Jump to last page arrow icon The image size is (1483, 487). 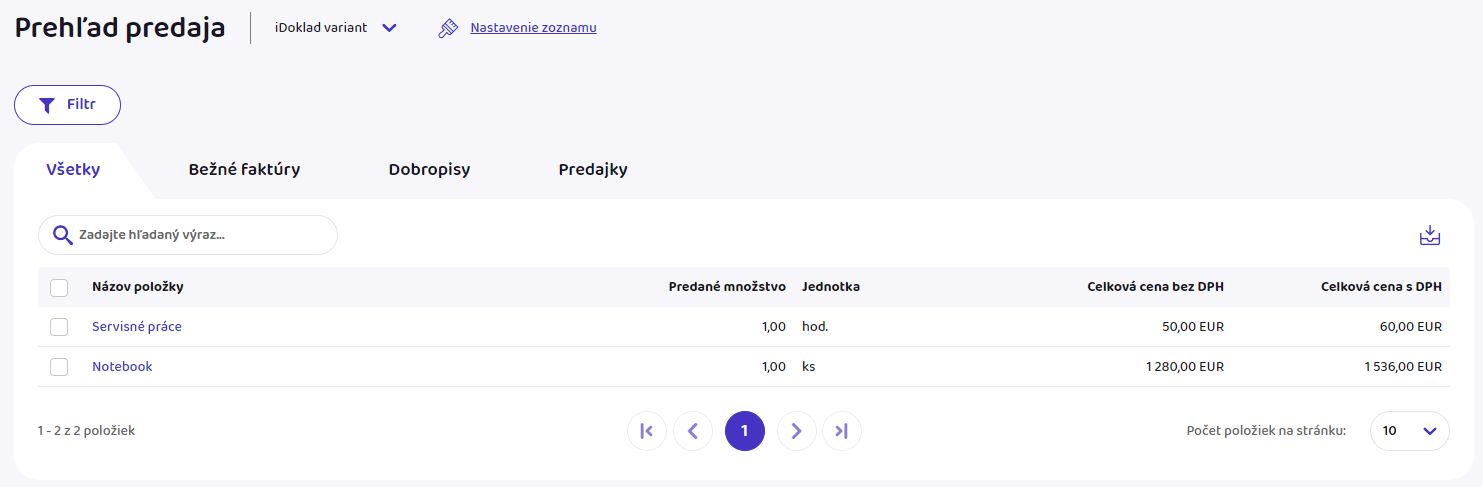tap(841, 431)
